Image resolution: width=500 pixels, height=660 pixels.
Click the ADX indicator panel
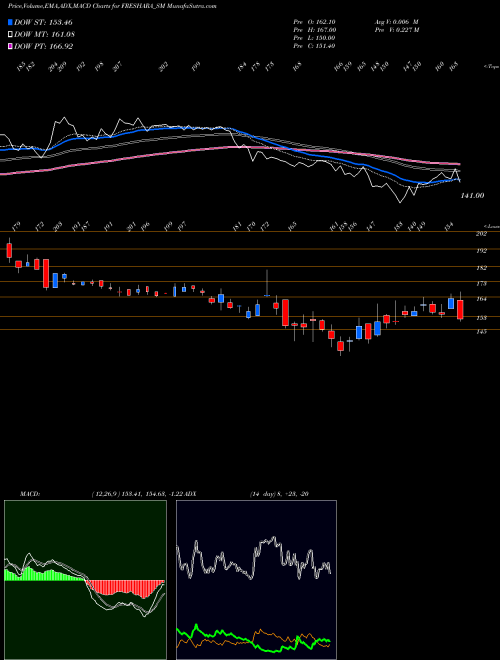(256, 580)
